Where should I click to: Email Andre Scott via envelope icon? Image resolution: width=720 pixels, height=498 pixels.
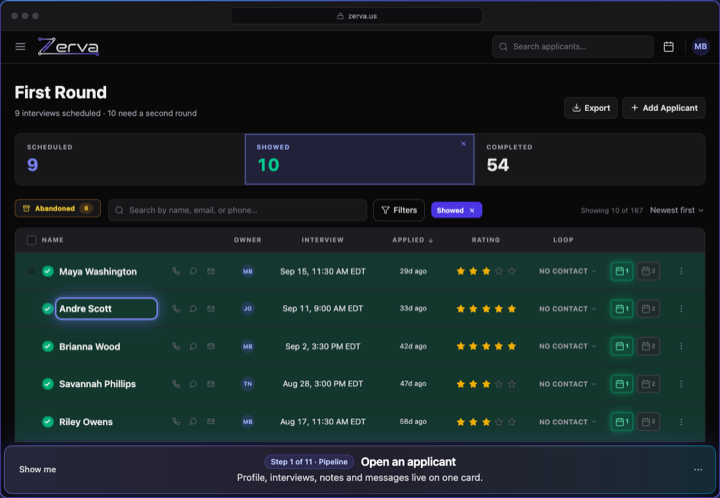click(x=211, y=308)
